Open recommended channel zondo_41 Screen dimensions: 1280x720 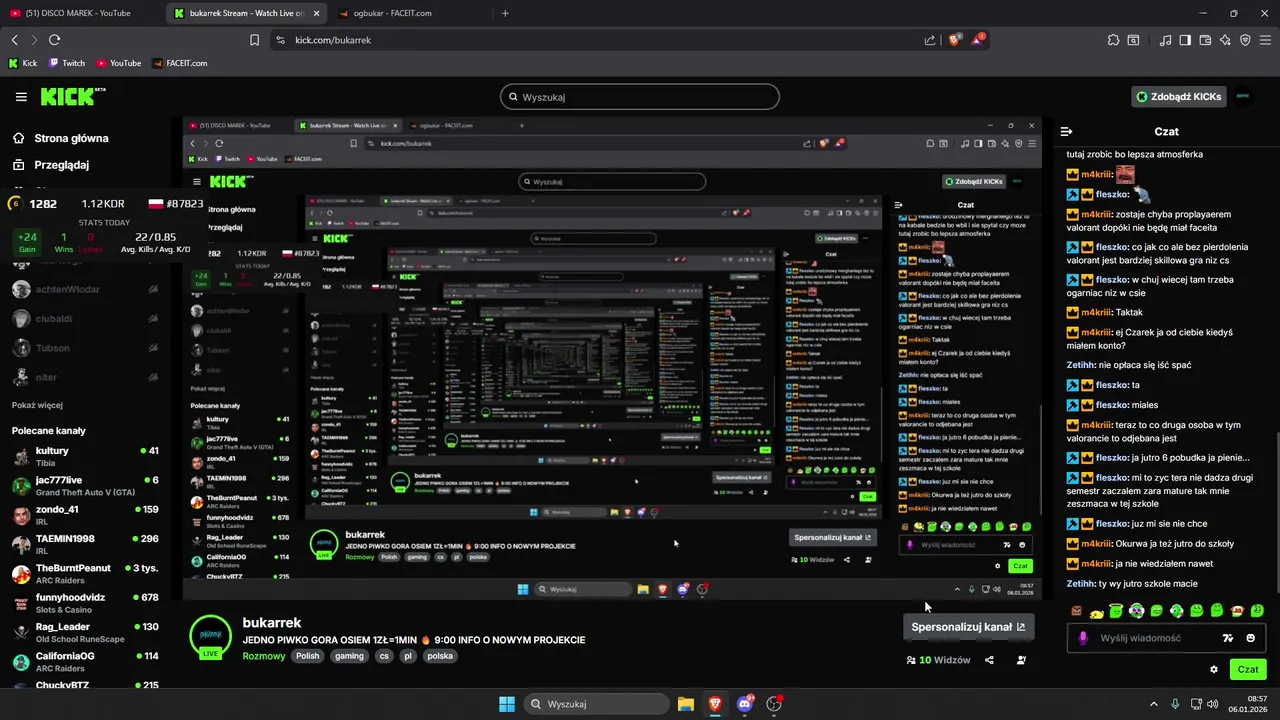pos(85,515)
